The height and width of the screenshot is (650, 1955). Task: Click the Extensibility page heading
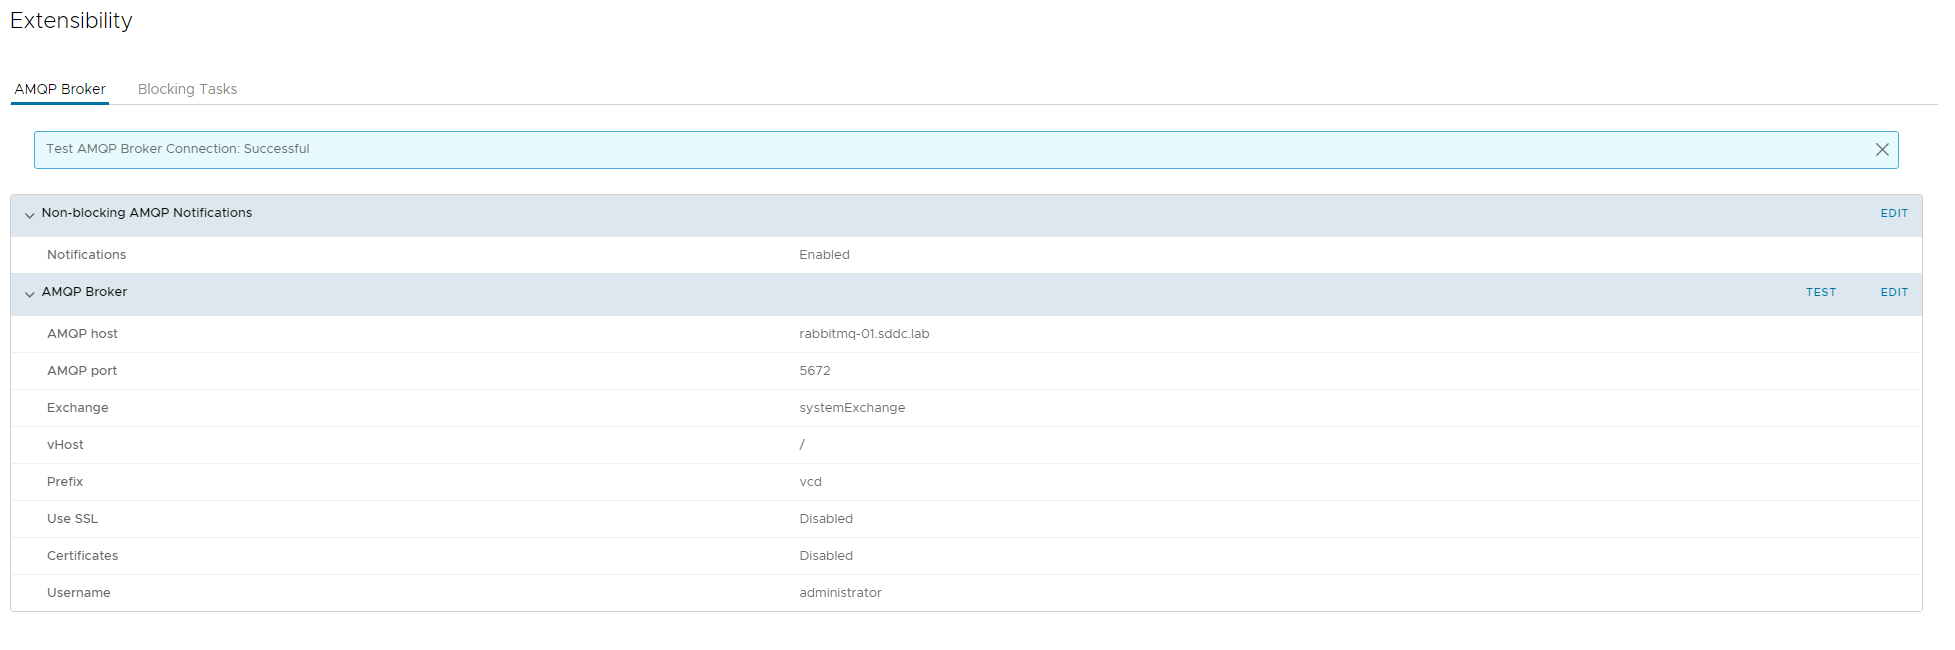(71, 21)
